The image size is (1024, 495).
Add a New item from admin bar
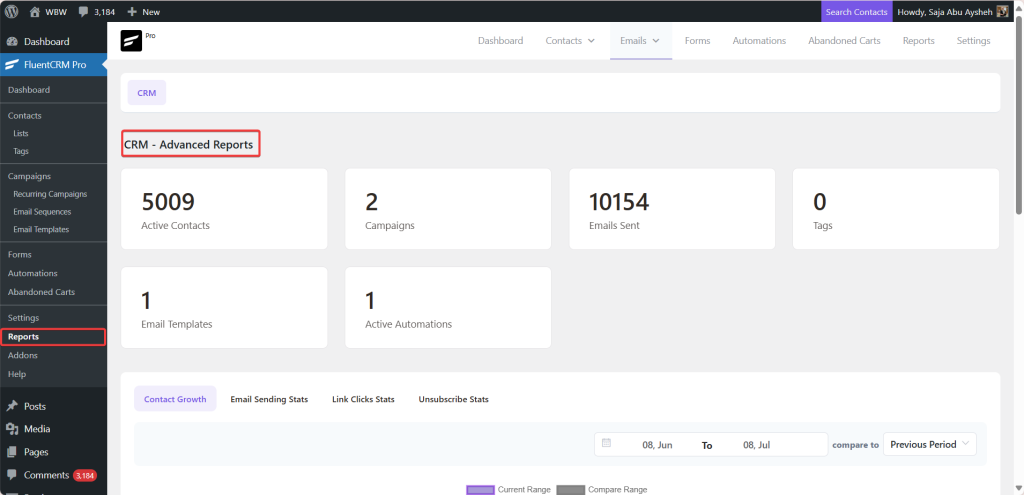click(x=143, y=12)
